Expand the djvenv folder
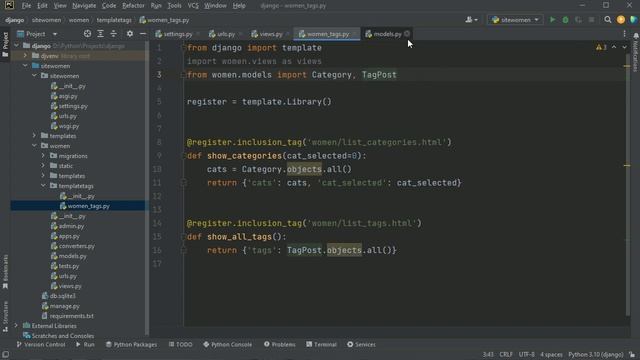Viewport: 640px width, 360px height. click(25, 56)
